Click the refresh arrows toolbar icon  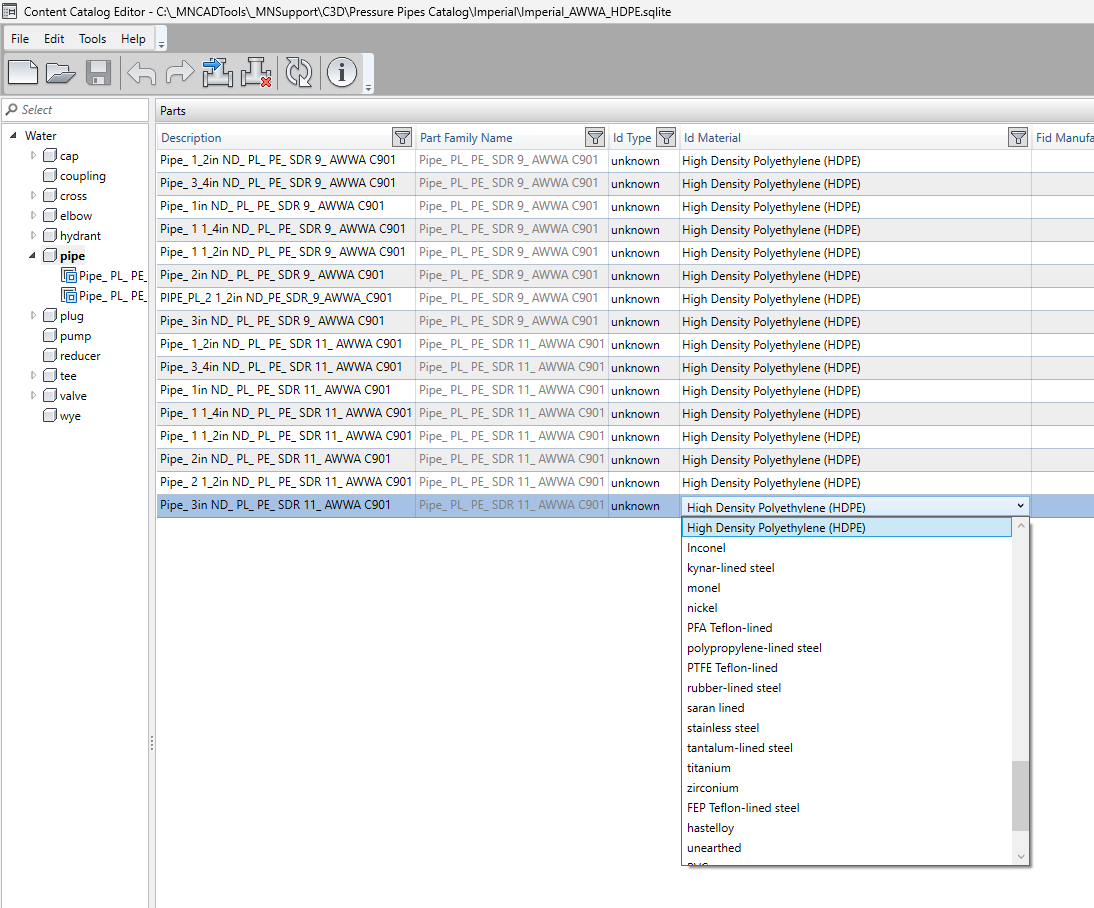pos(299,73)
